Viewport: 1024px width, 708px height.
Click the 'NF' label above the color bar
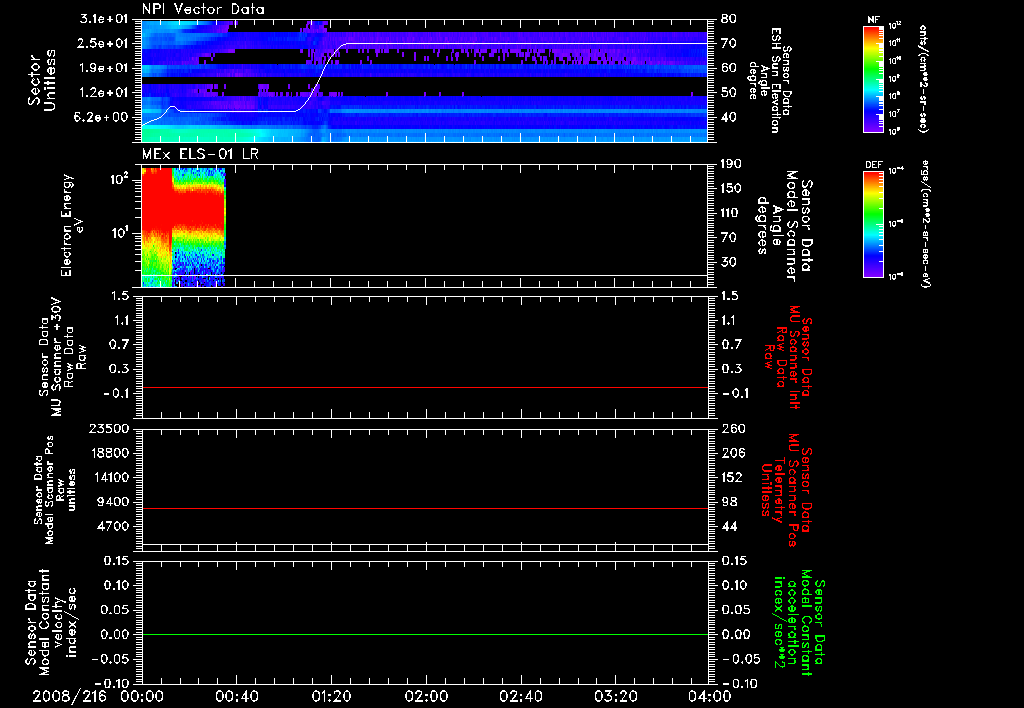873,20
